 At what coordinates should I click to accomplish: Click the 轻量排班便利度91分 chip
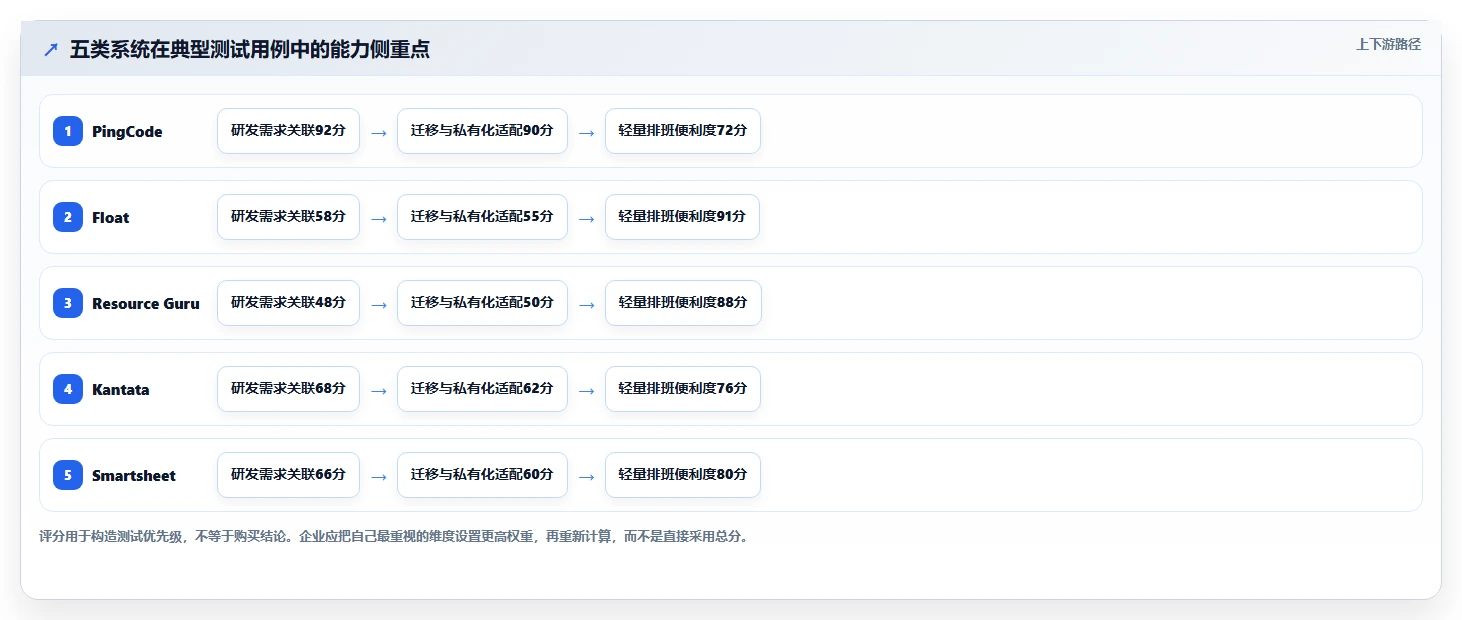682,217
